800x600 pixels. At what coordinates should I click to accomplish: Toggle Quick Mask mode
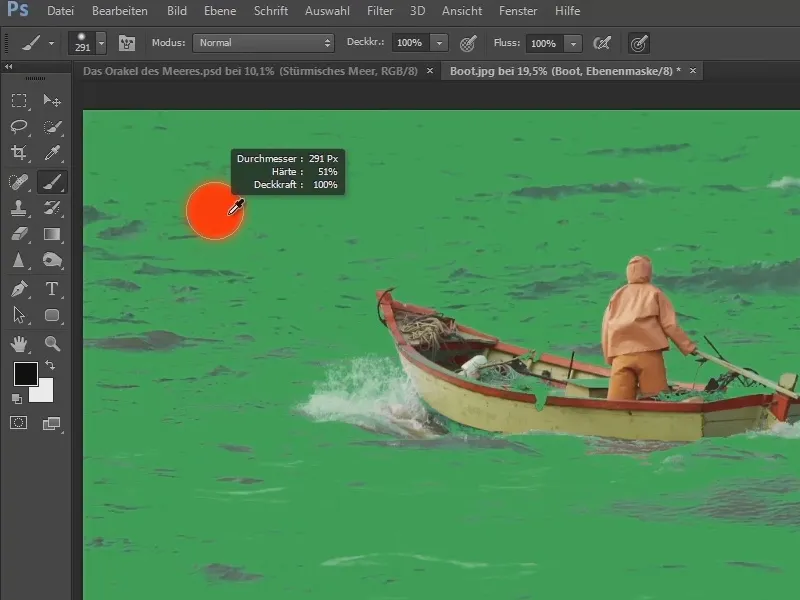click(19, 423)
